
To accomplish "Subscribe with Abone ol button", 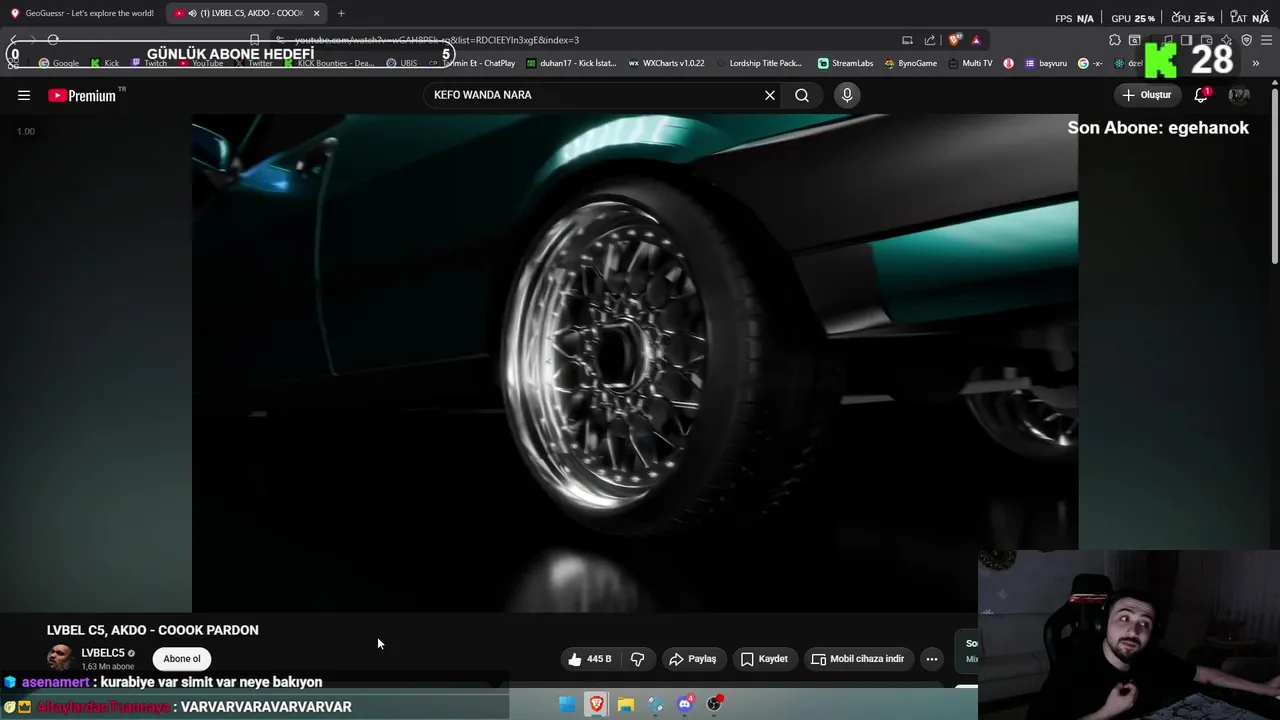I will (x=182, y=659).
